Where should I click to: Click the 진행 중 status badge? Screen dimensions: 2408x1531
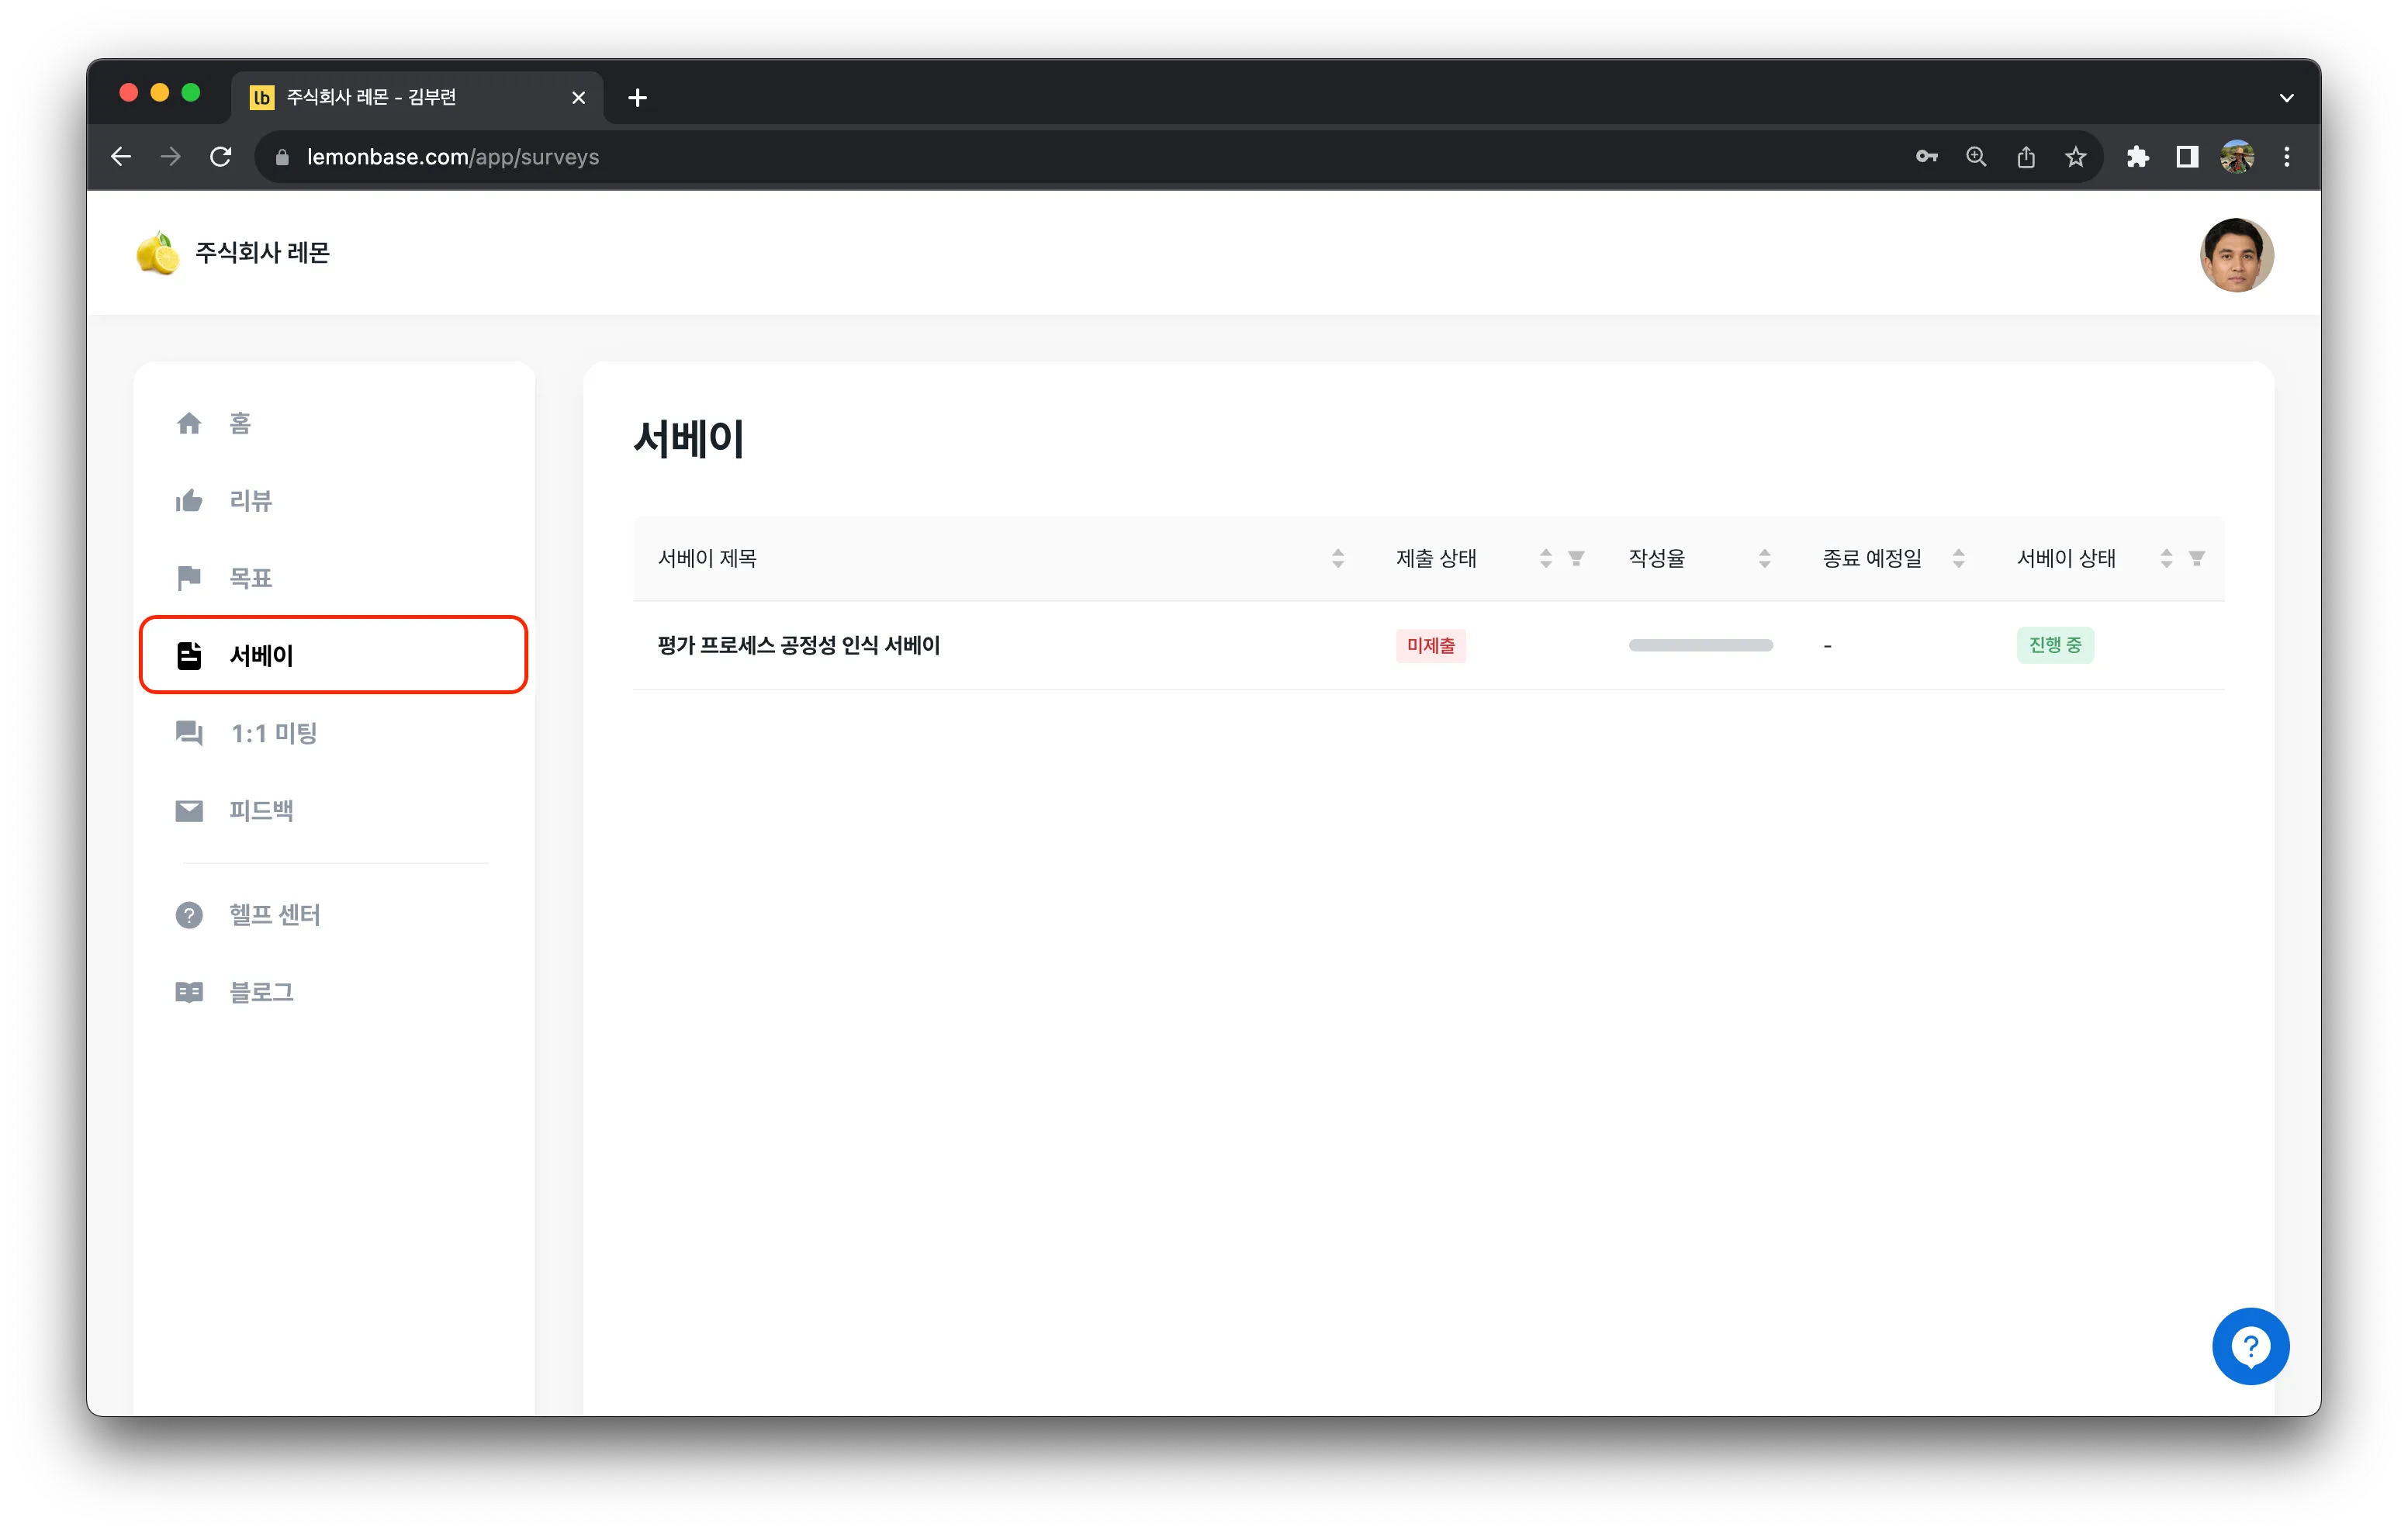pos(2055,646)
